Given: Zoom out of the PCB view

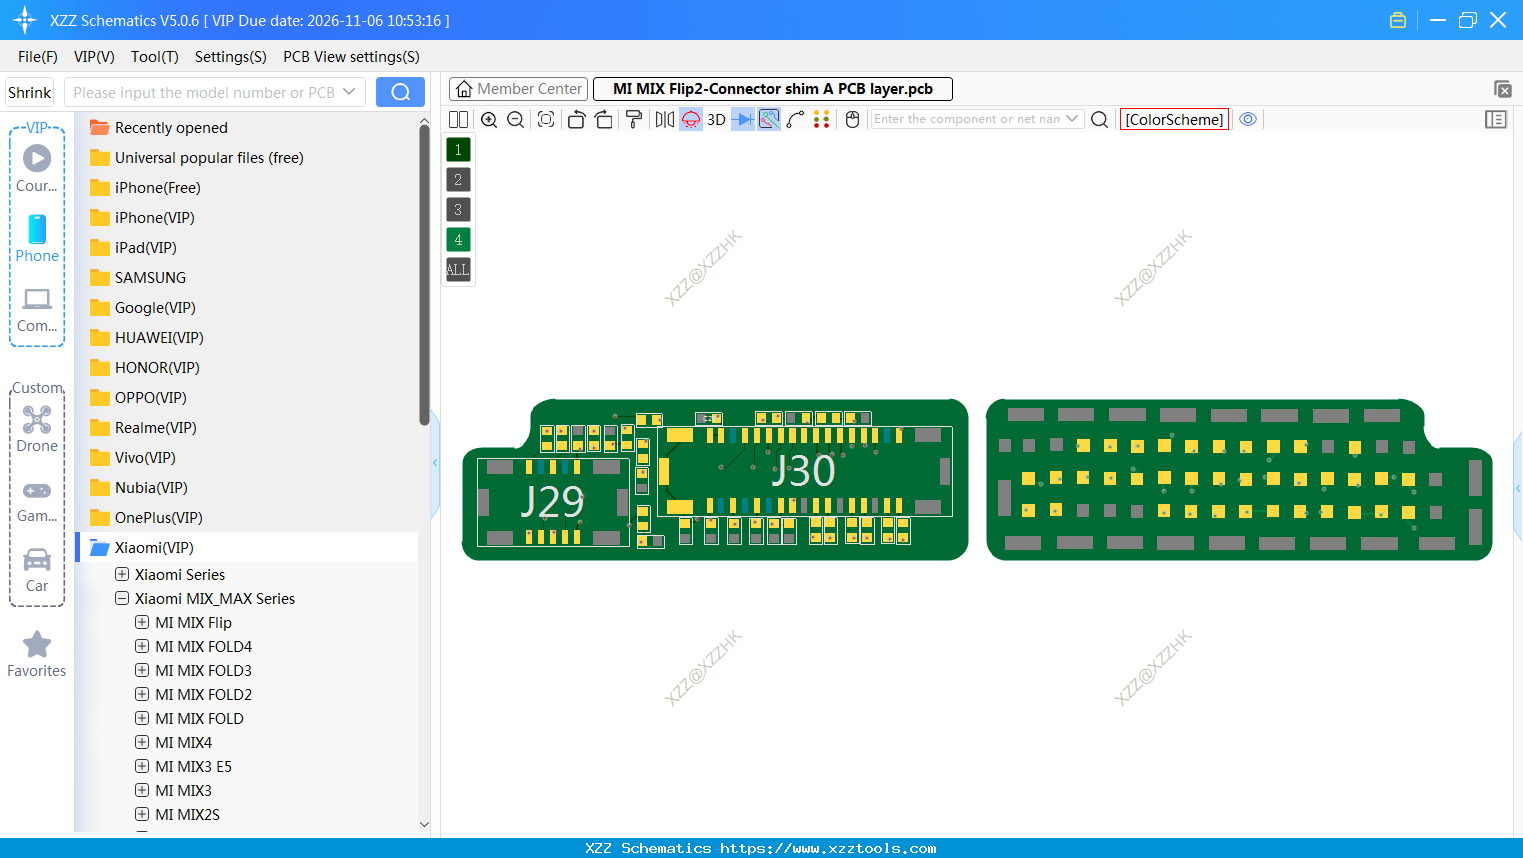Looking at the screenshot, I should (x=514, y=119).
